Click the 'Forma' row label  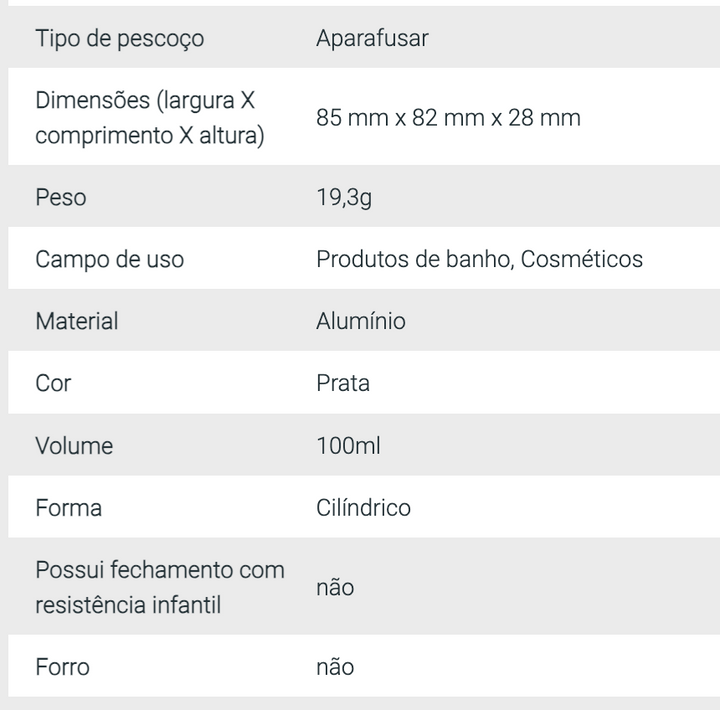pos(69,507)
